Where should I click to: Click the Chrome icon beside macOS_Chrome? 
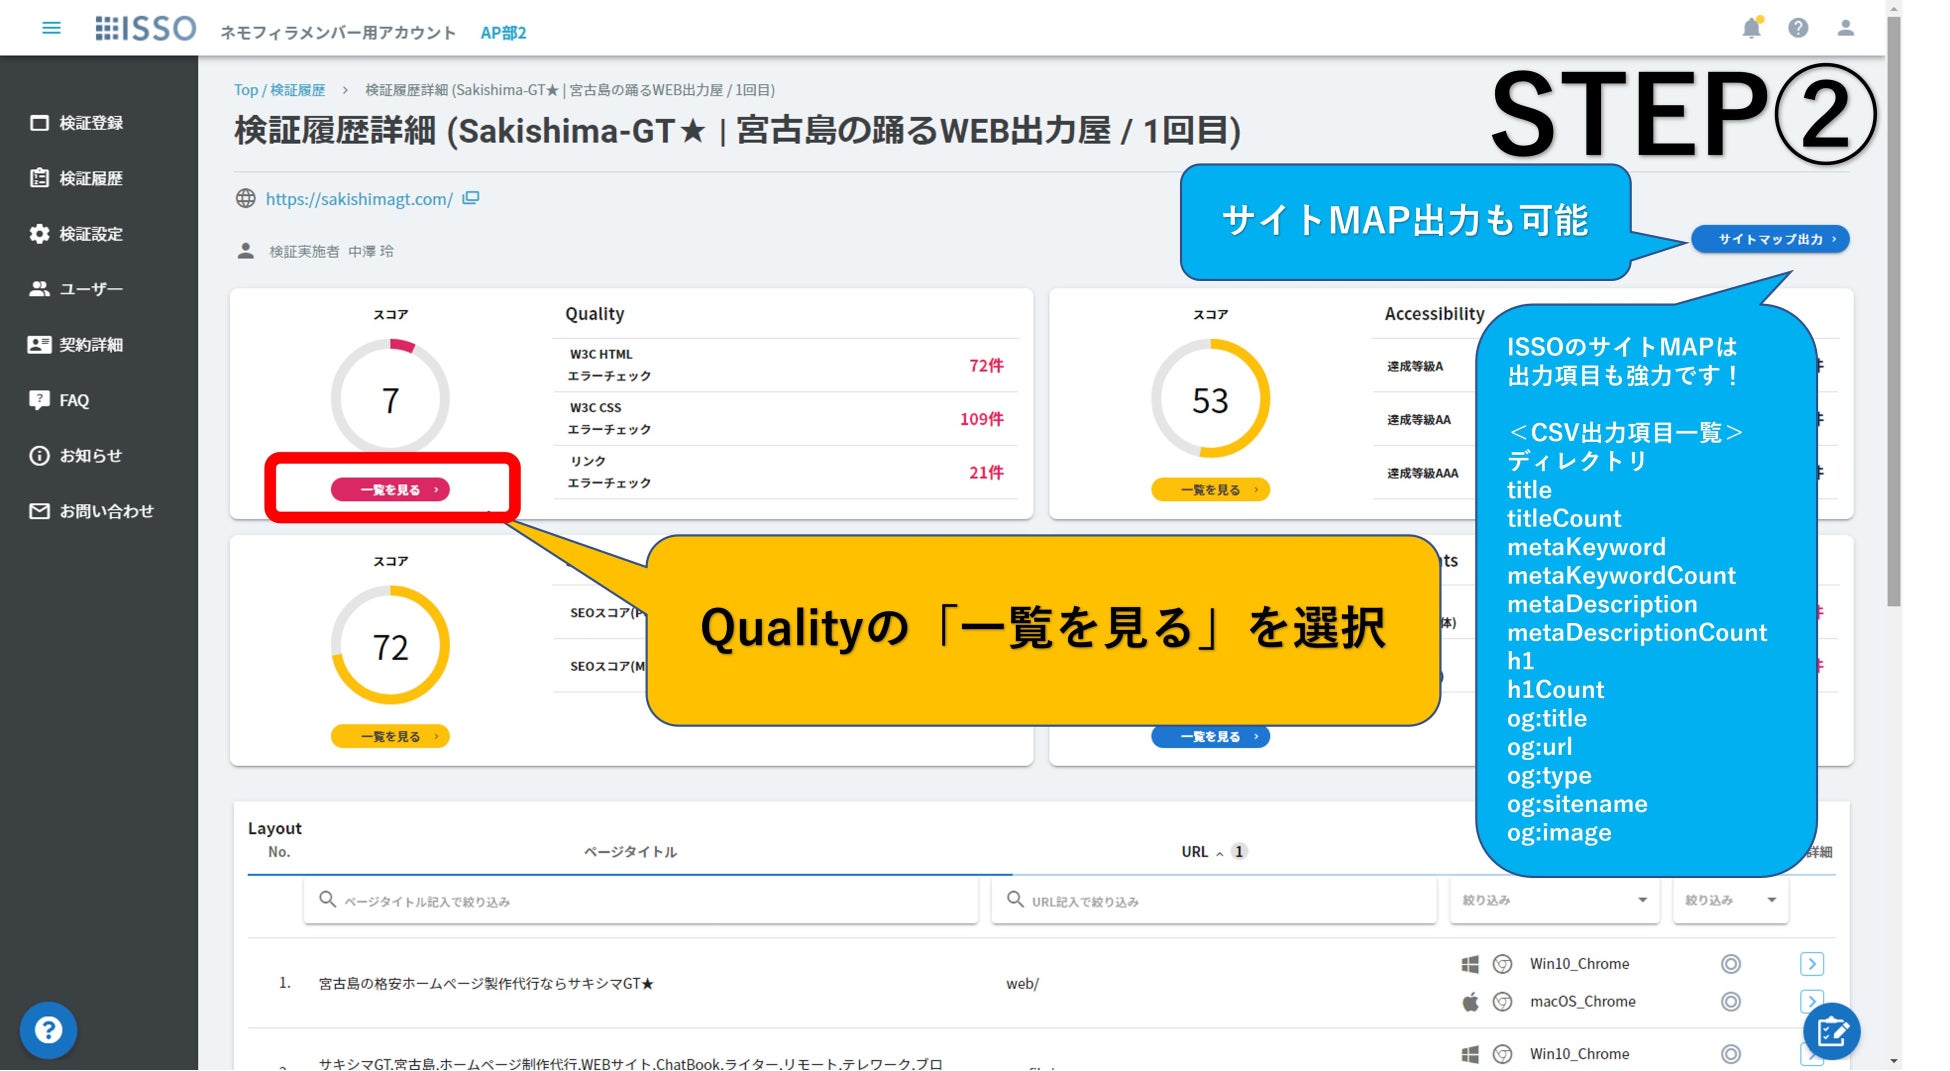point(1502,1002)
